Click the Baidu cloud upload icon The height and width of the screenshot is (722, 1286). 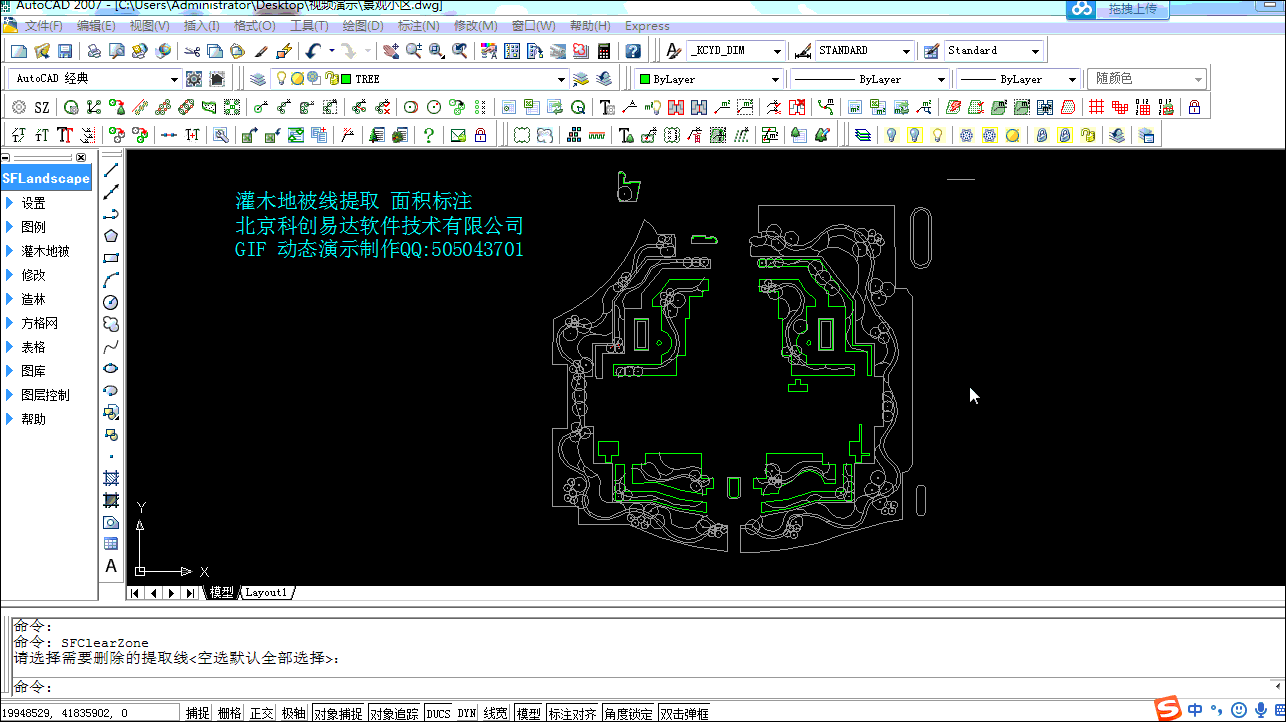click(x=1082, y=9)
